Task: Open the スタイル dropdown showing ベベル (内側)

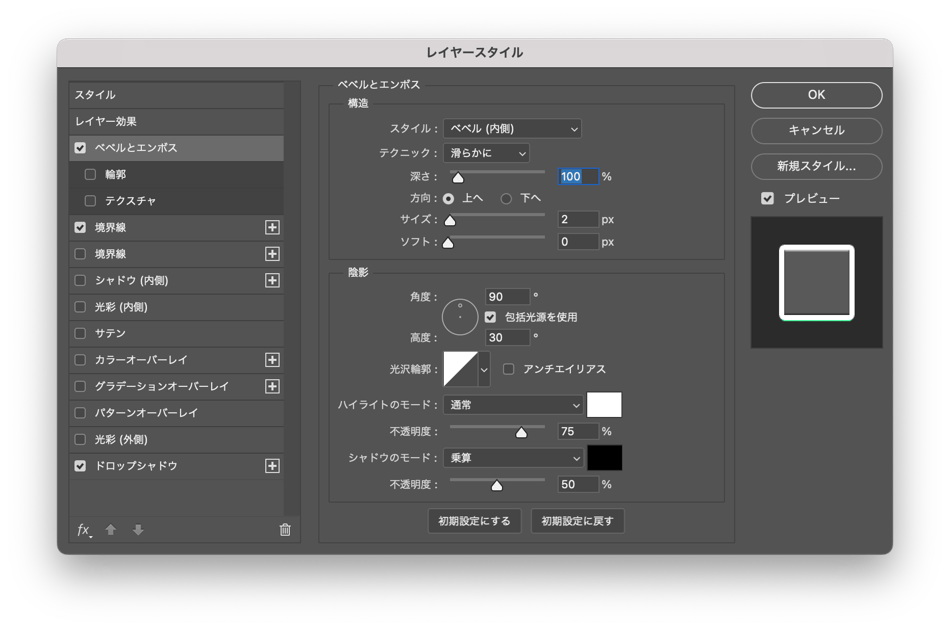Action: [x=512, y=129]
